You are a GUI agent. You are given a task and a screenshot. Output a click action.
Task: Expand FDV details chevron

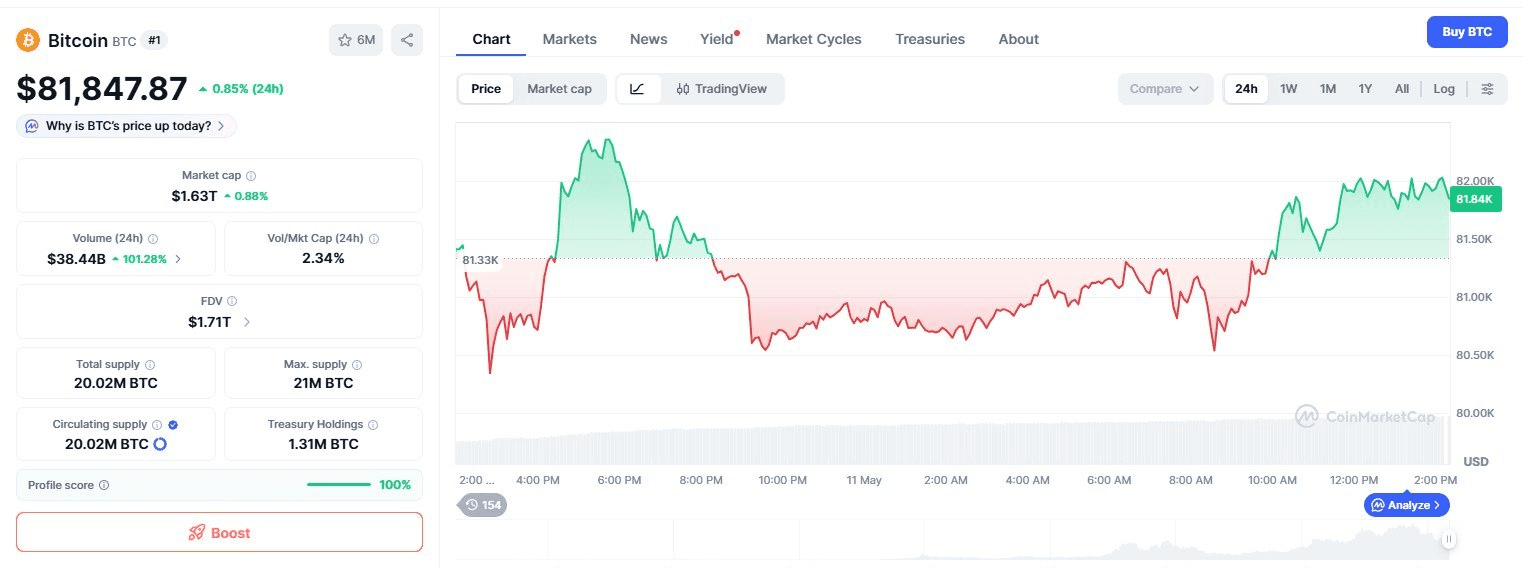pos(246,322)
